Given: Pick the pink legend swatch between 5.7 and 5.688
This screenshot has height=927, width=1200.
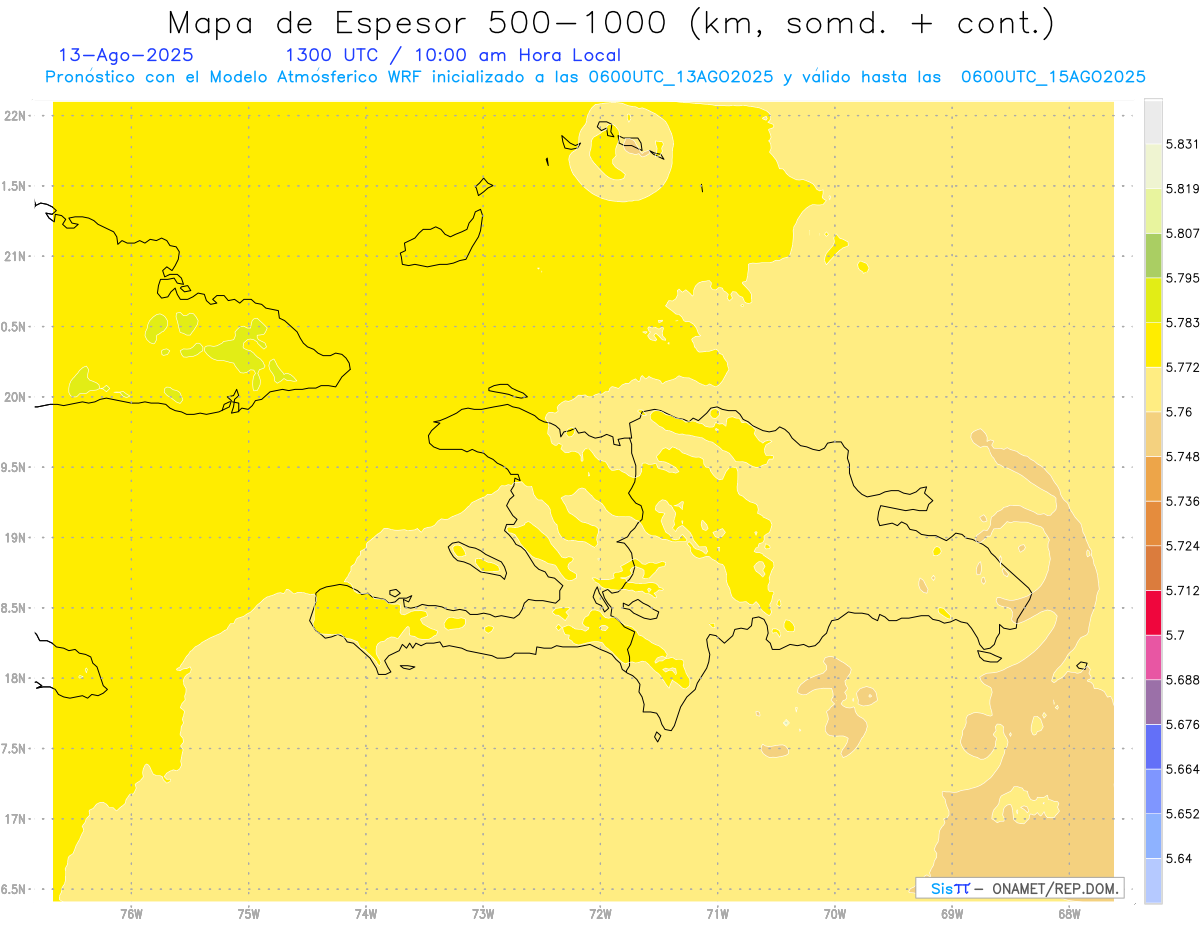Looking at the screenshot, I should pos(1153,657).
